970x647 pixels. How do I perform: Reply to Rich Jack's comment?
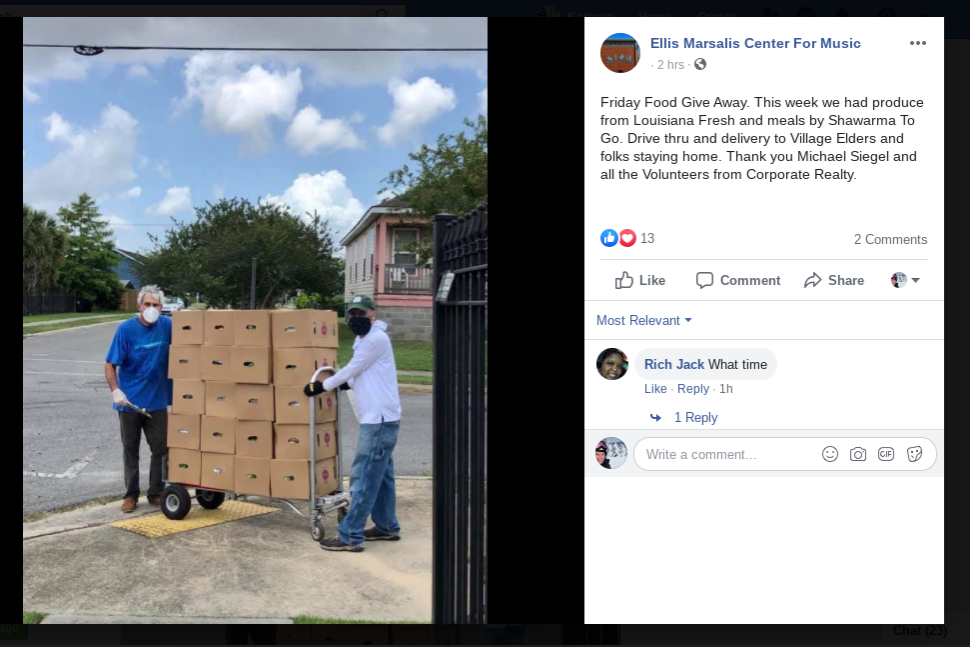(x=693, y=388)
